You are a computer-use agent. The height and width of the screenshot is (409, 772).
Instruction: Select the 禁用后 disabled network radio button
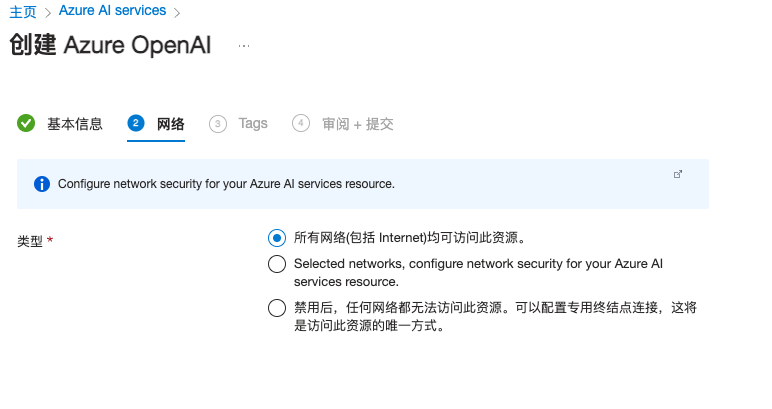point(277,308)
